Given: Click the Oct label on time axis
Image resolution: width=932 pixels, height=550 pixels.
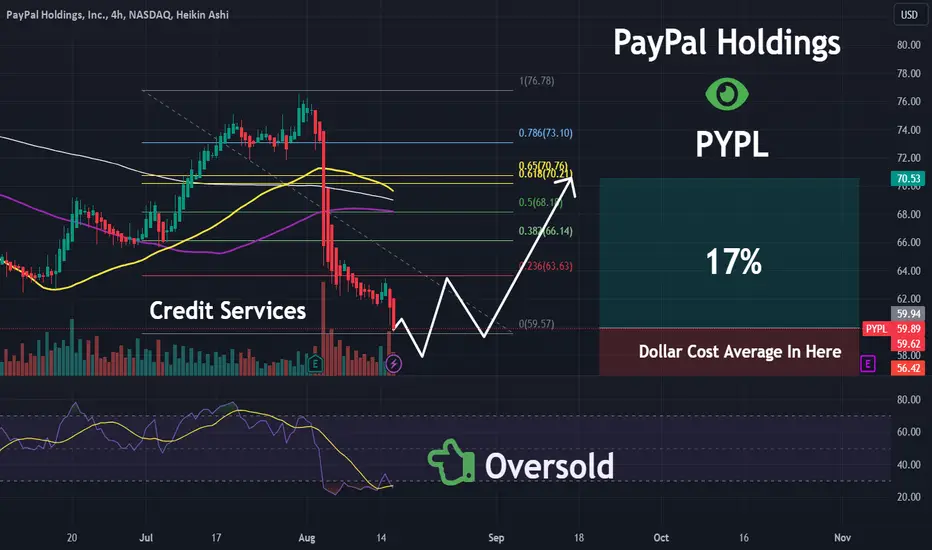Looking at the screenshot, I should click(661, 538).
